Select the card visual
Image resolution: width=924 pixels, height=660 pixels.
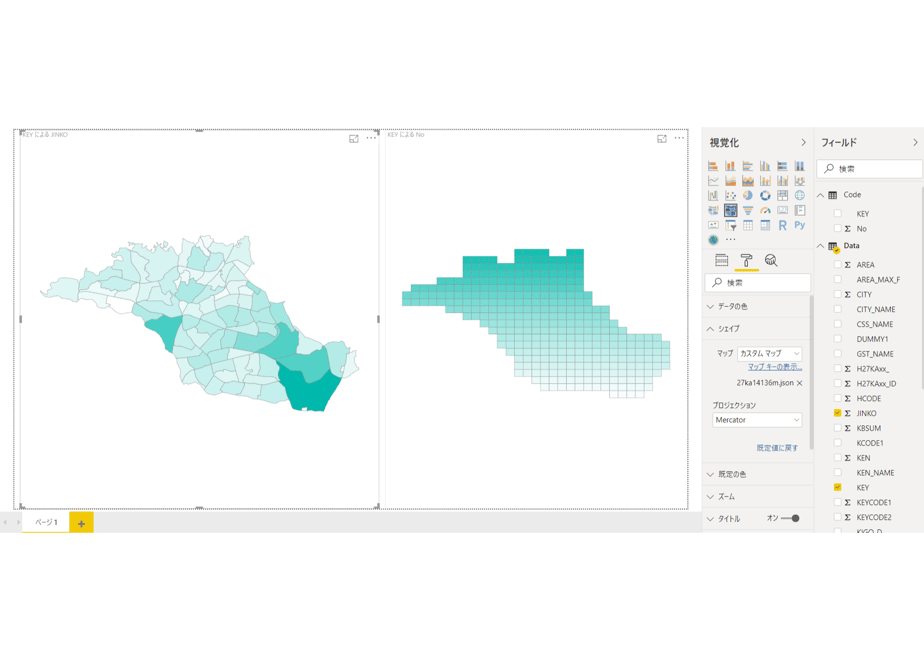(x=782, y=210)
